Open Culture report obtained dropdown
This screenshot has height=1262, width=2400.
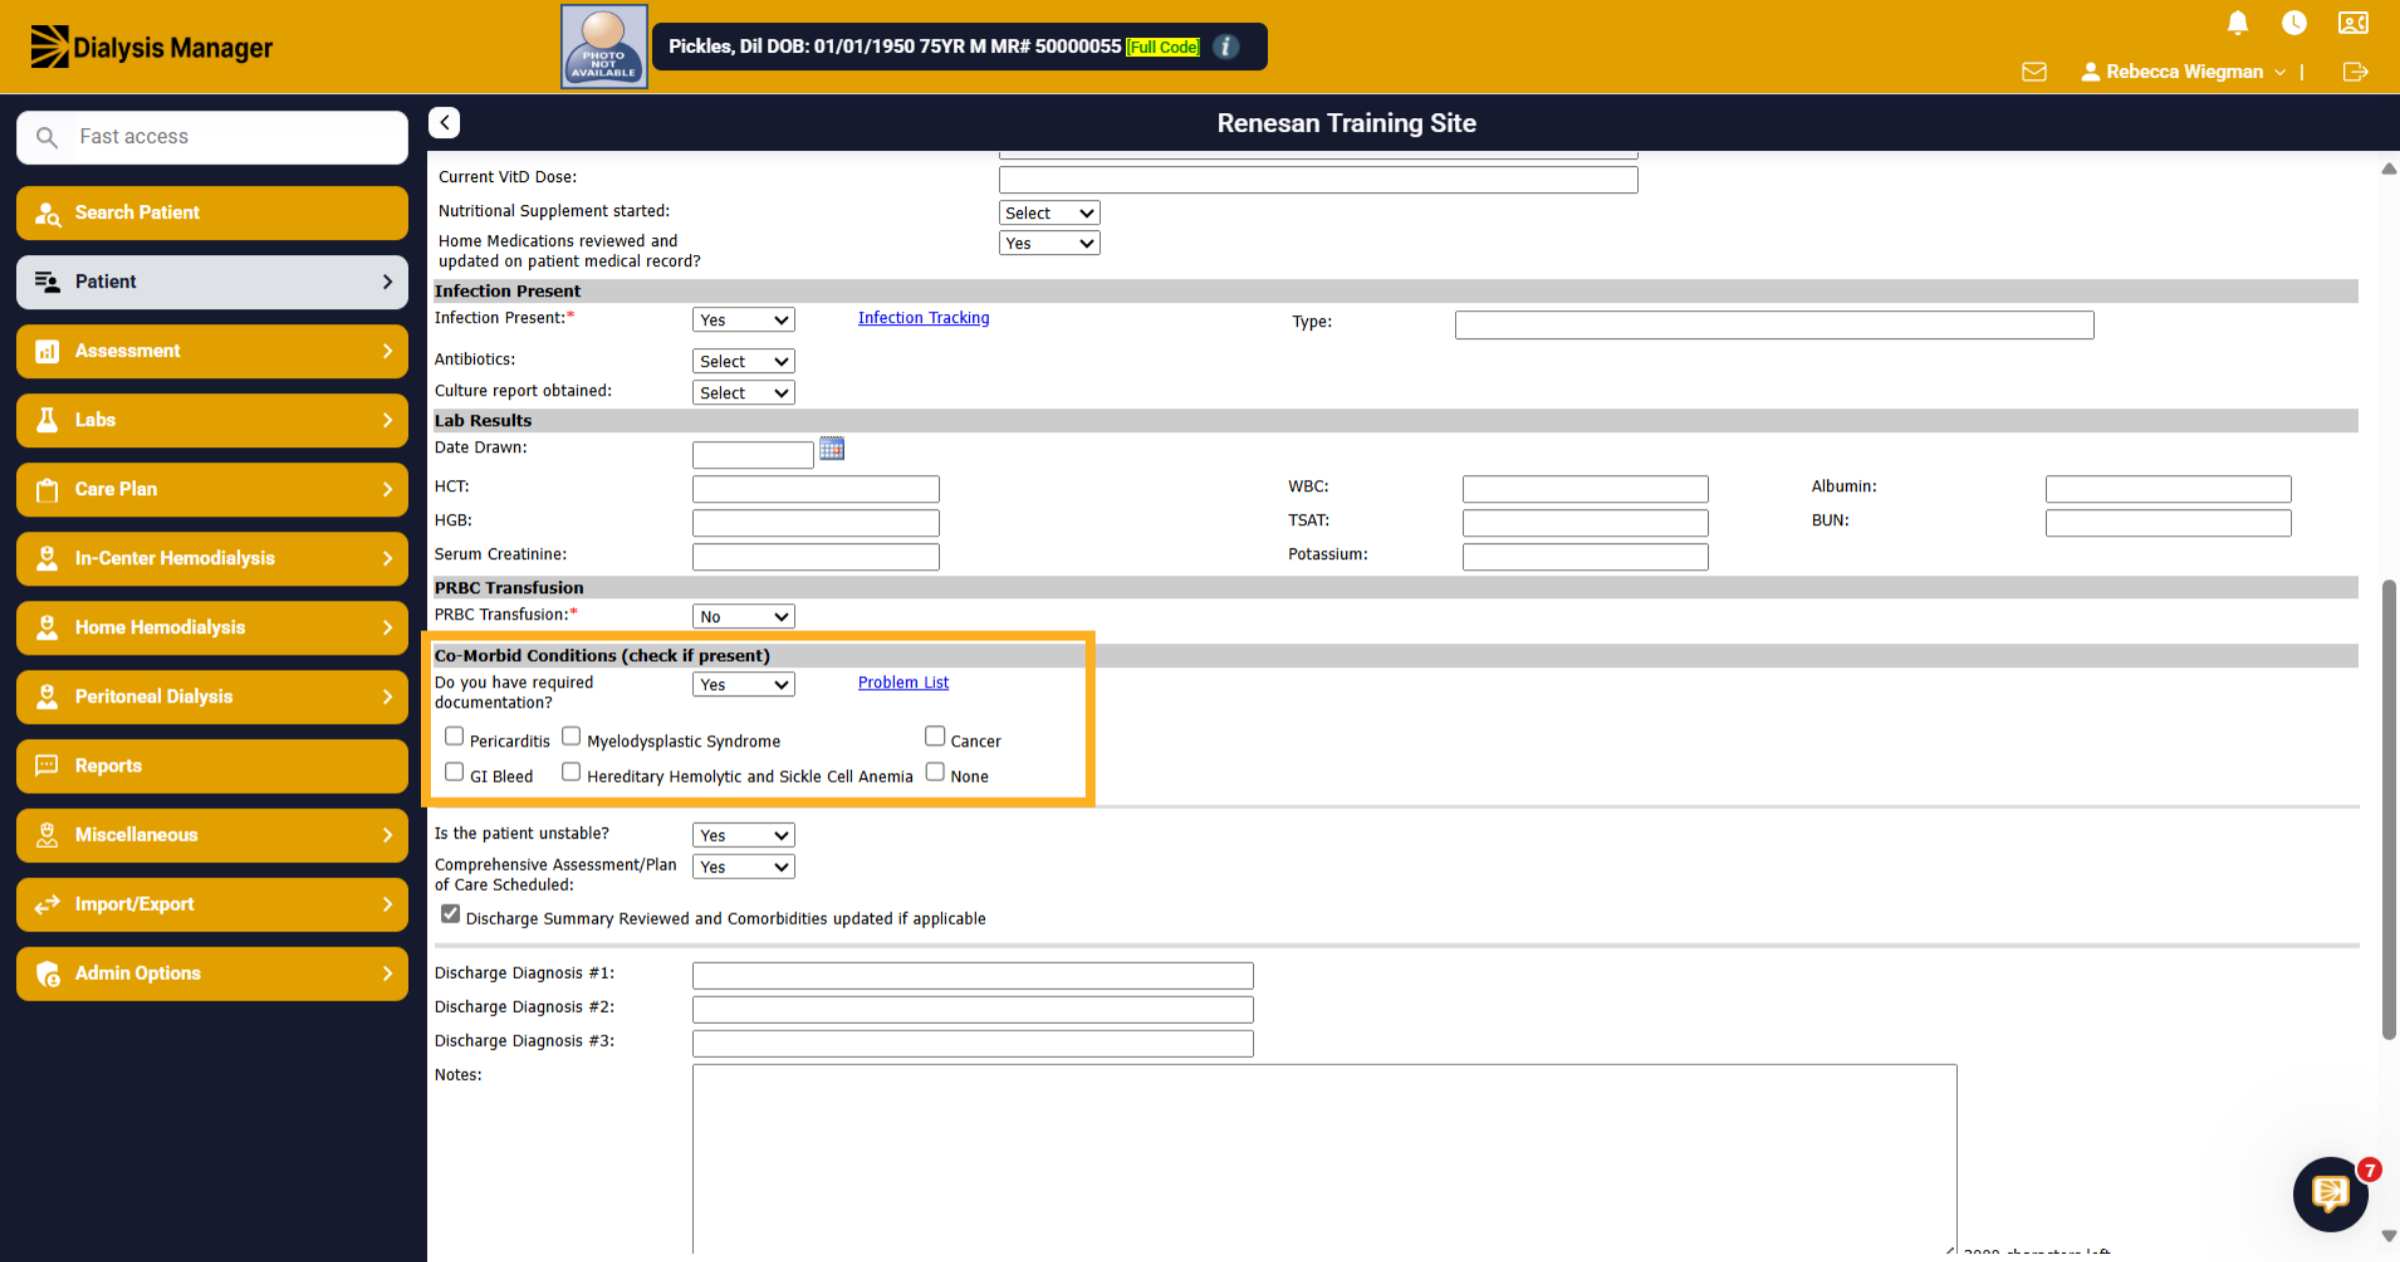point(743,393)
